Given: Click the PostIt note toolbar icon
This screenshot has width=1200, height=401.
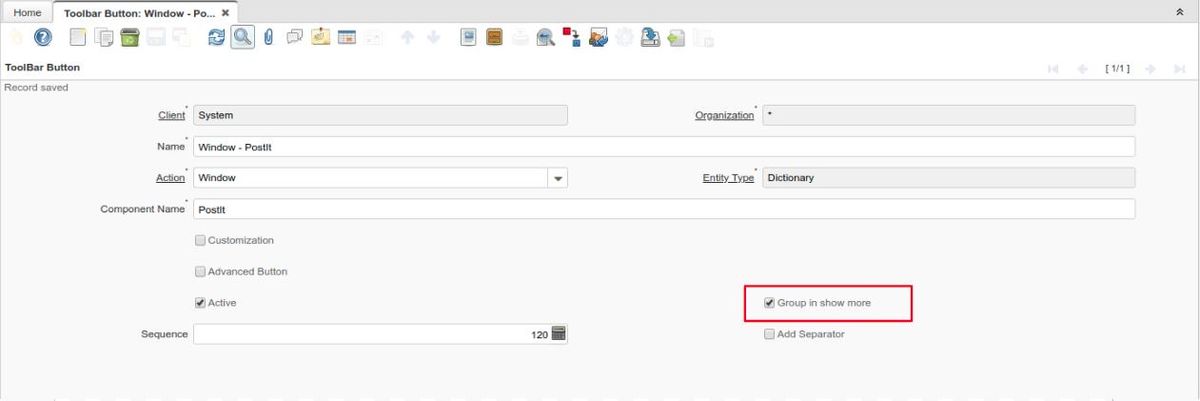Looking at the screenshot, I should [x=321, y=38].
